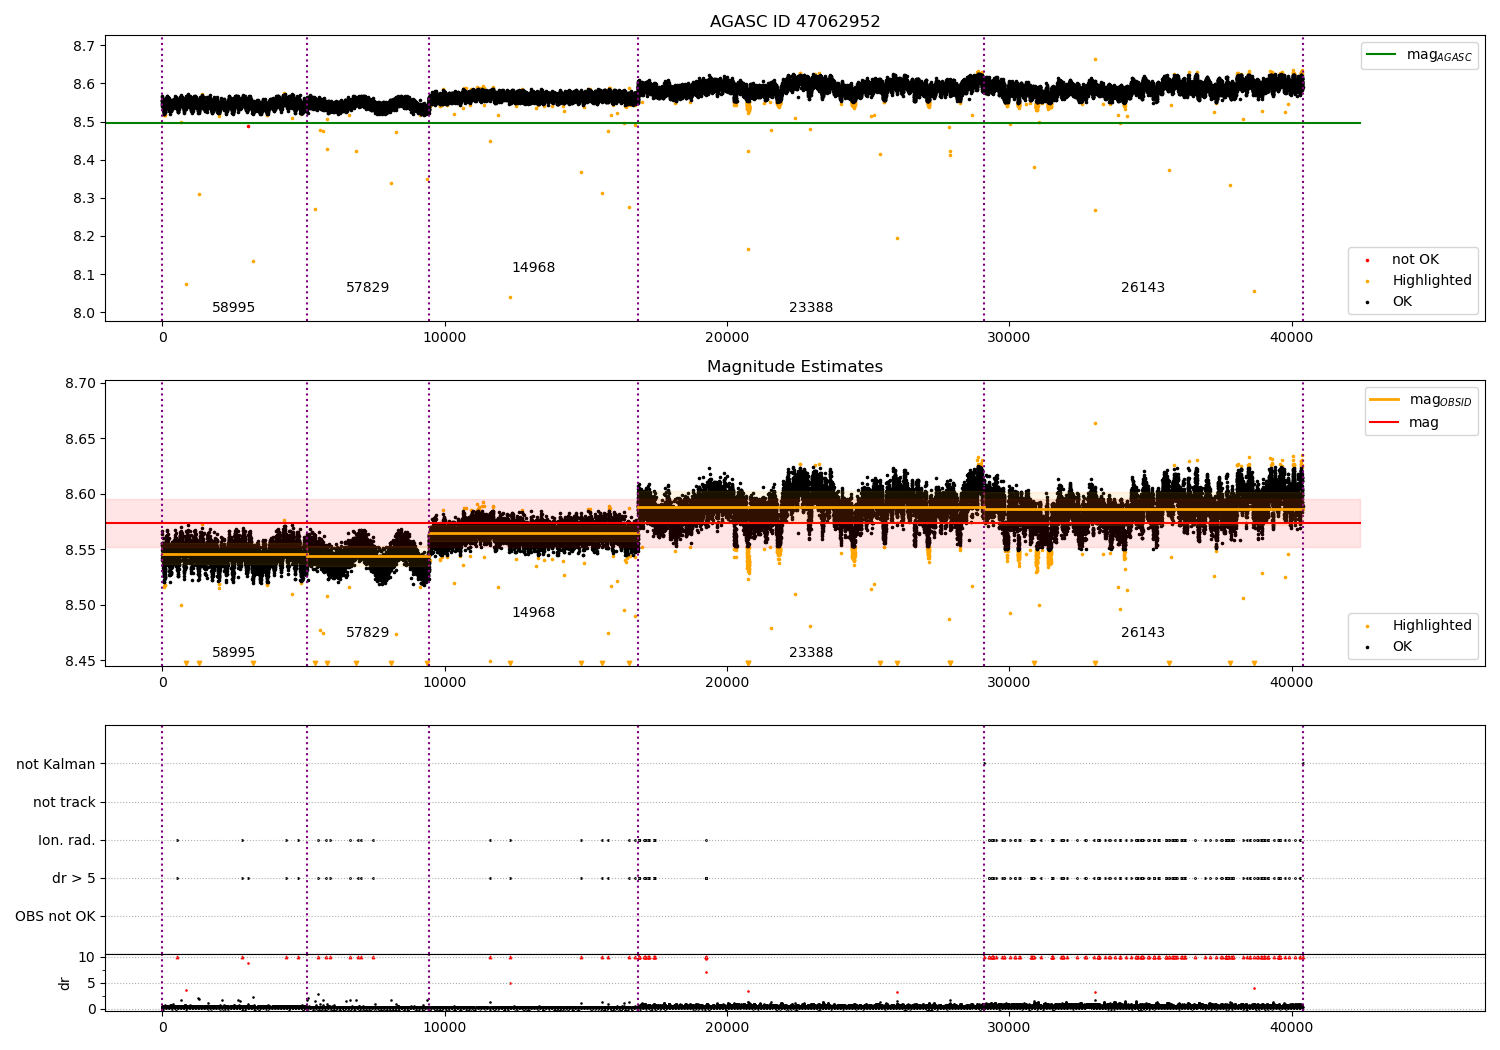Click the "OBS not OK" axis label

(56, 917)
